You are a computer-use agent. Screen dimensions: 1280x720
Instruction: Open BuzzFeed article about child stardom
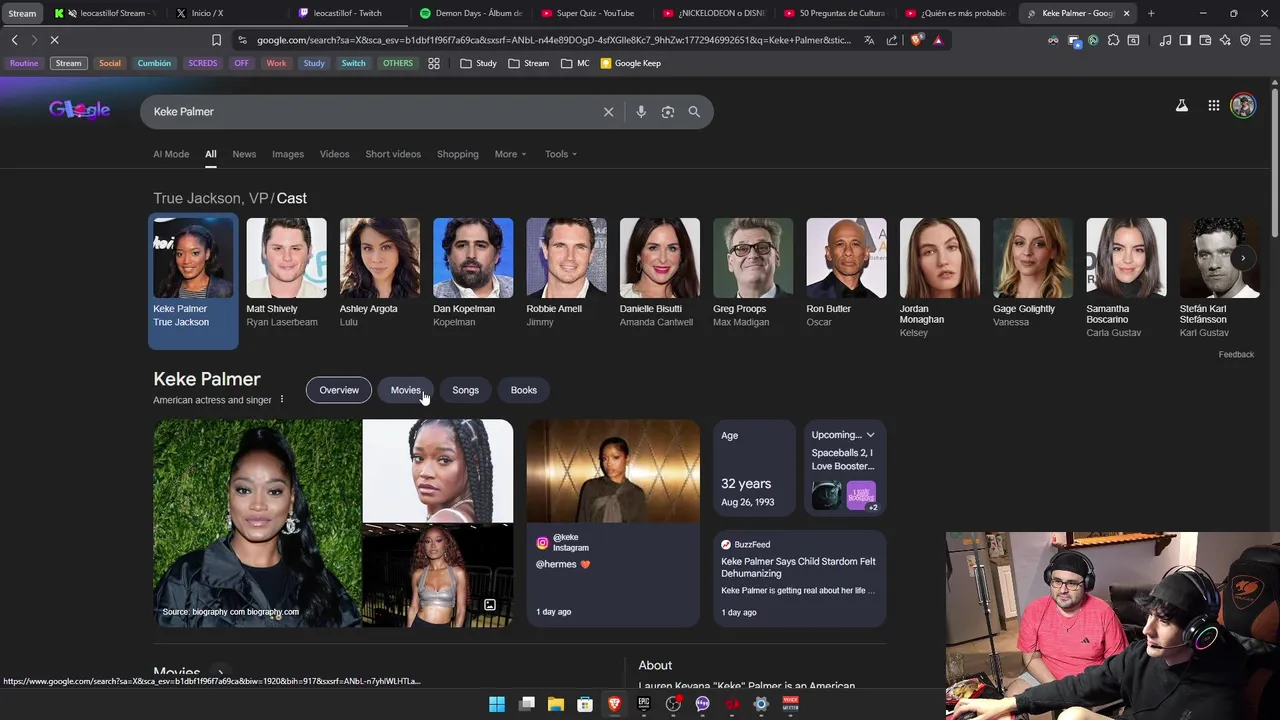(x=799, y=578)
